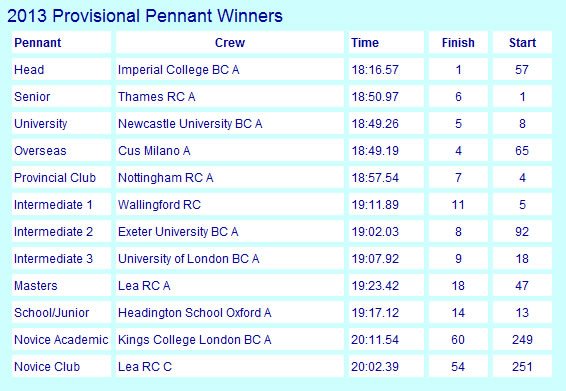
Task: Click Cus Milano A time 18:49.19
Action: (386, 151)
